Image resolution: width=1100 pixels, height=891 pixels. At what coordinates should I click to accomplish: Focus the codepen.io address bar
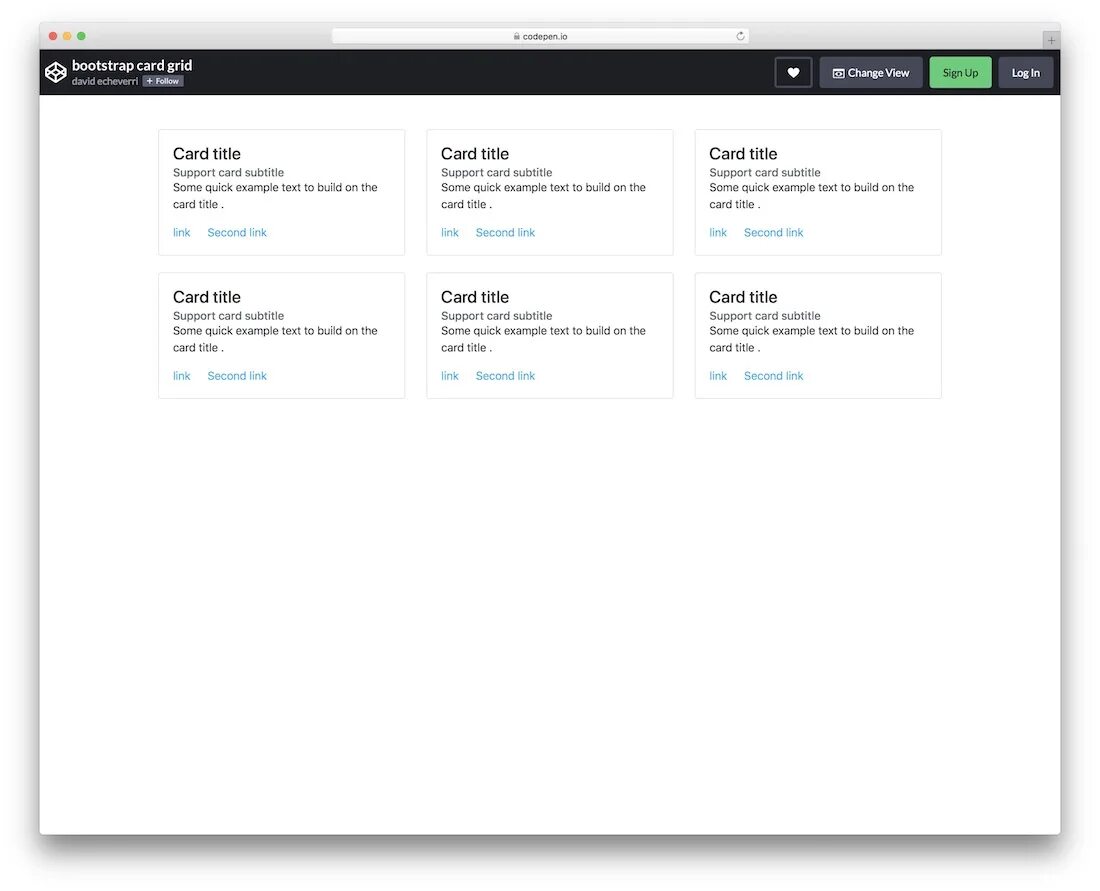tap(540, 36)
